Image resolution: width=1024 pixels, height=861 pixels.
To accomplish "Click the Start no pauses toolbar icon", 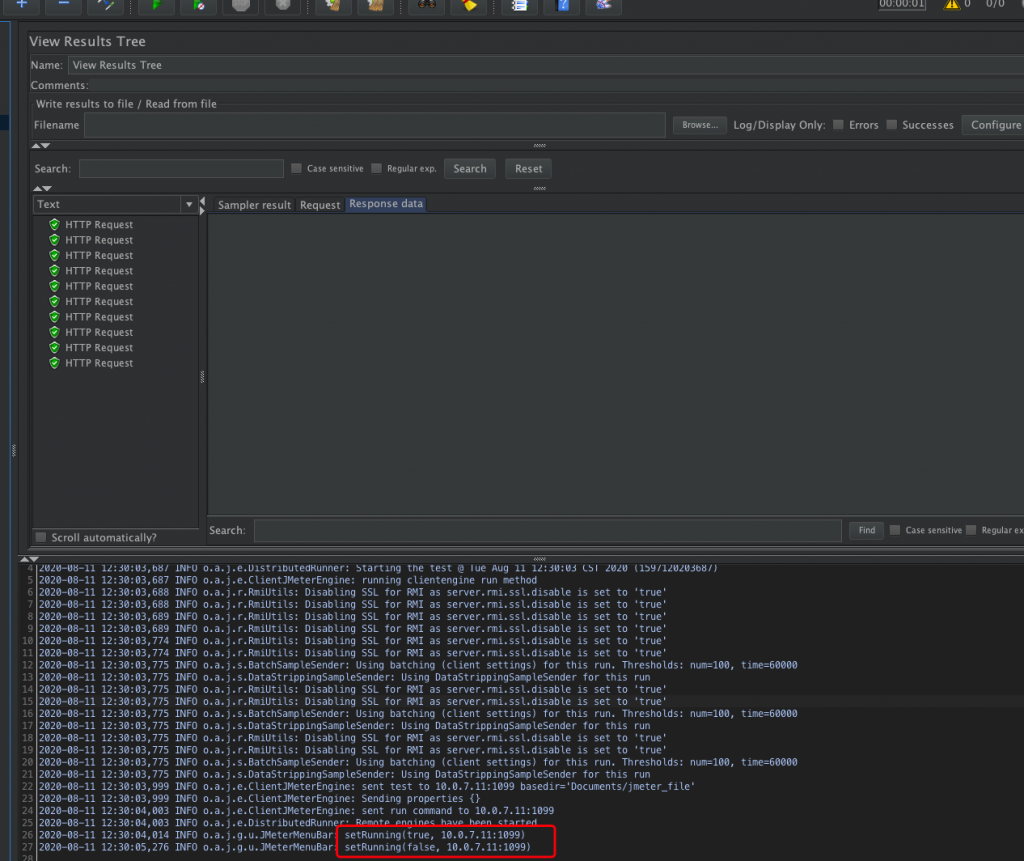I will [x=198, y=5].
